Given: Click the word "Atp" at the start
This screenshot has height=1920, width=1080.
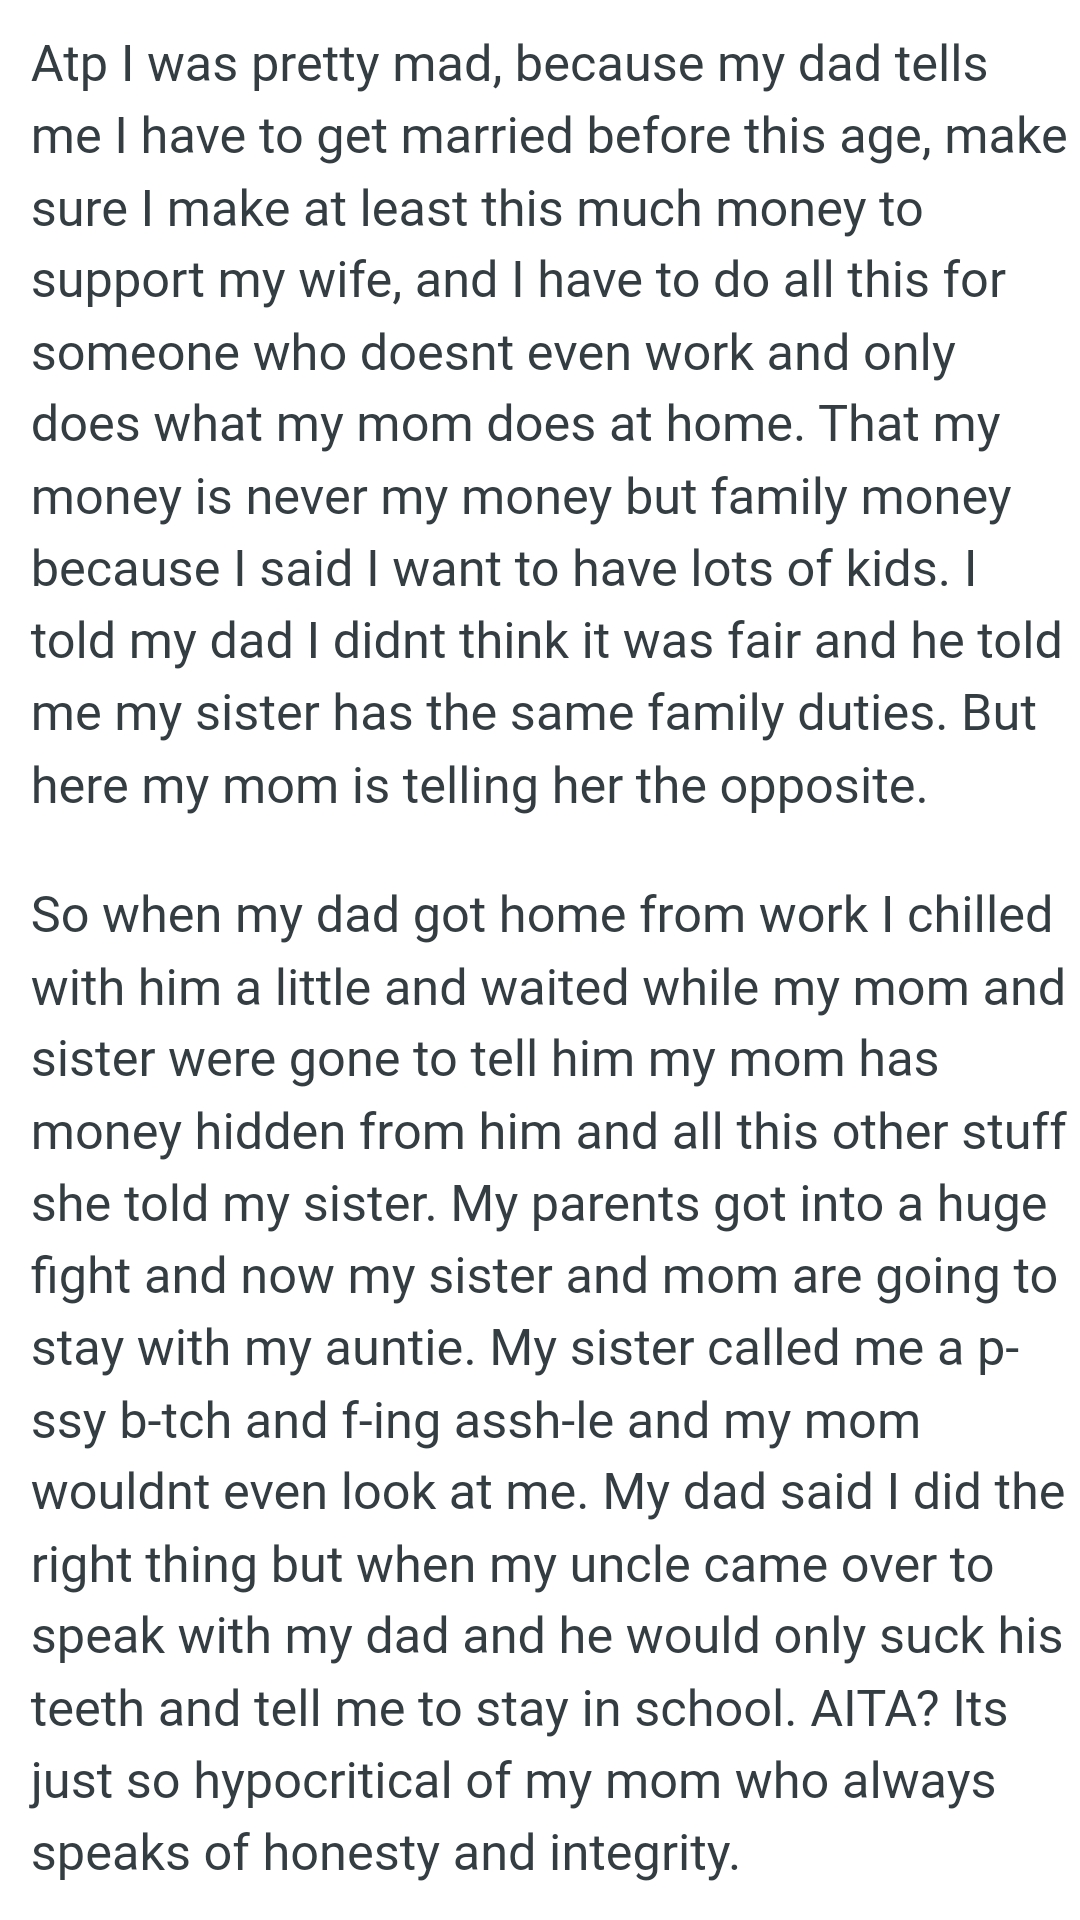Looking at the screenshot, I should 68,66.
